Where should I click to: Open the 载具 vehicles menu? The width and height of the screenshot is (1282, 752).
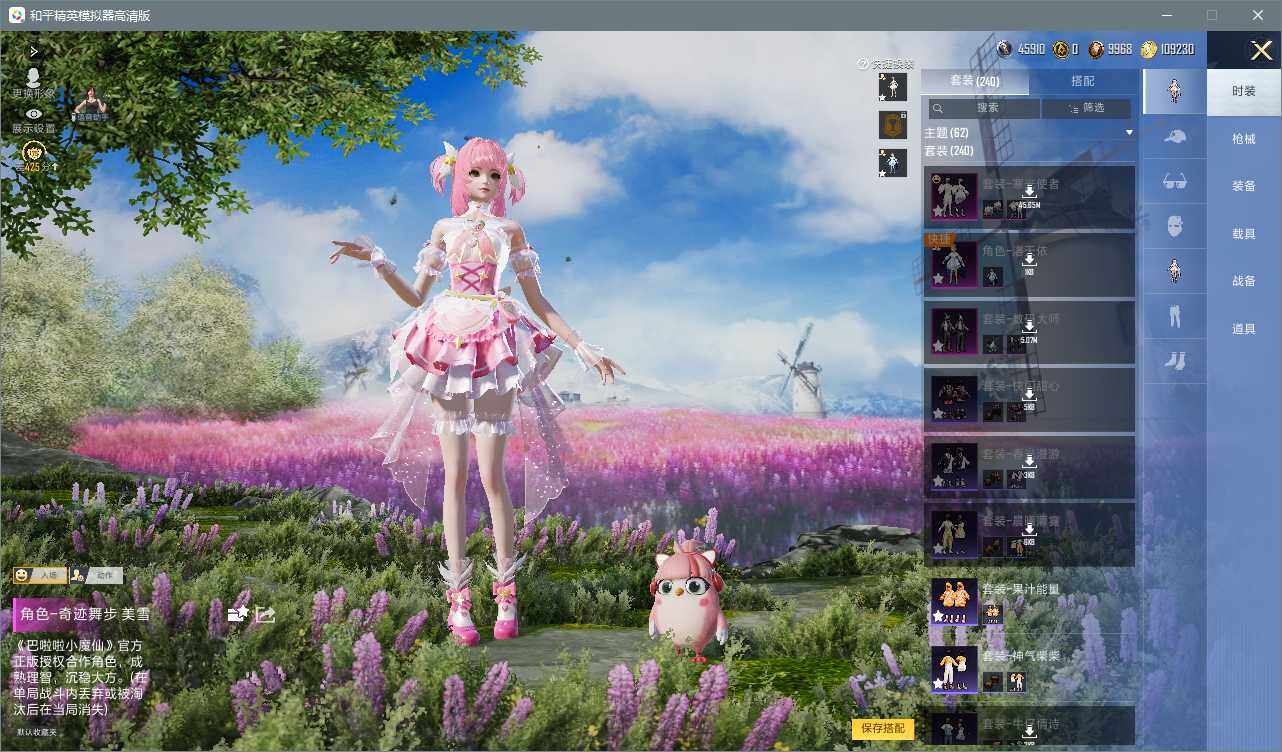(x=1244, y=234)
